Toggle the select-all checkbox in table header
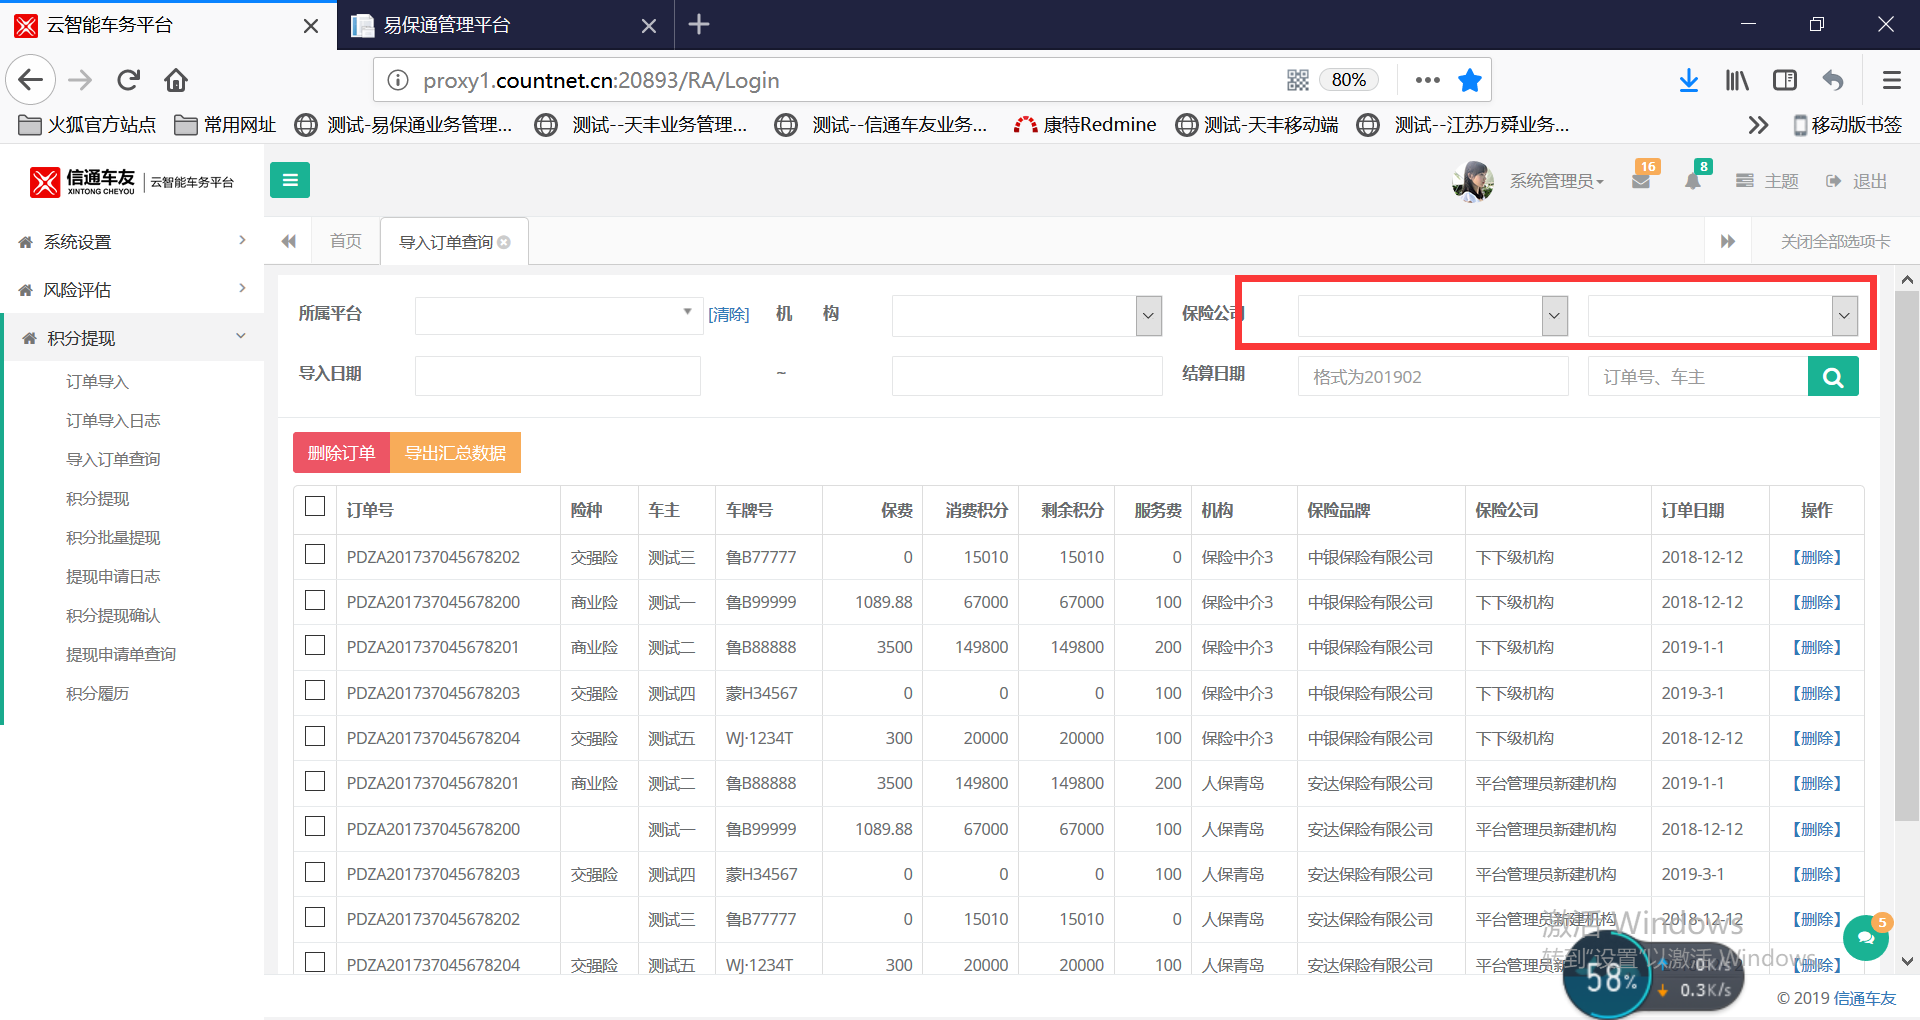Screen dimensions: 1920x1020 click(x=315, y=507)
